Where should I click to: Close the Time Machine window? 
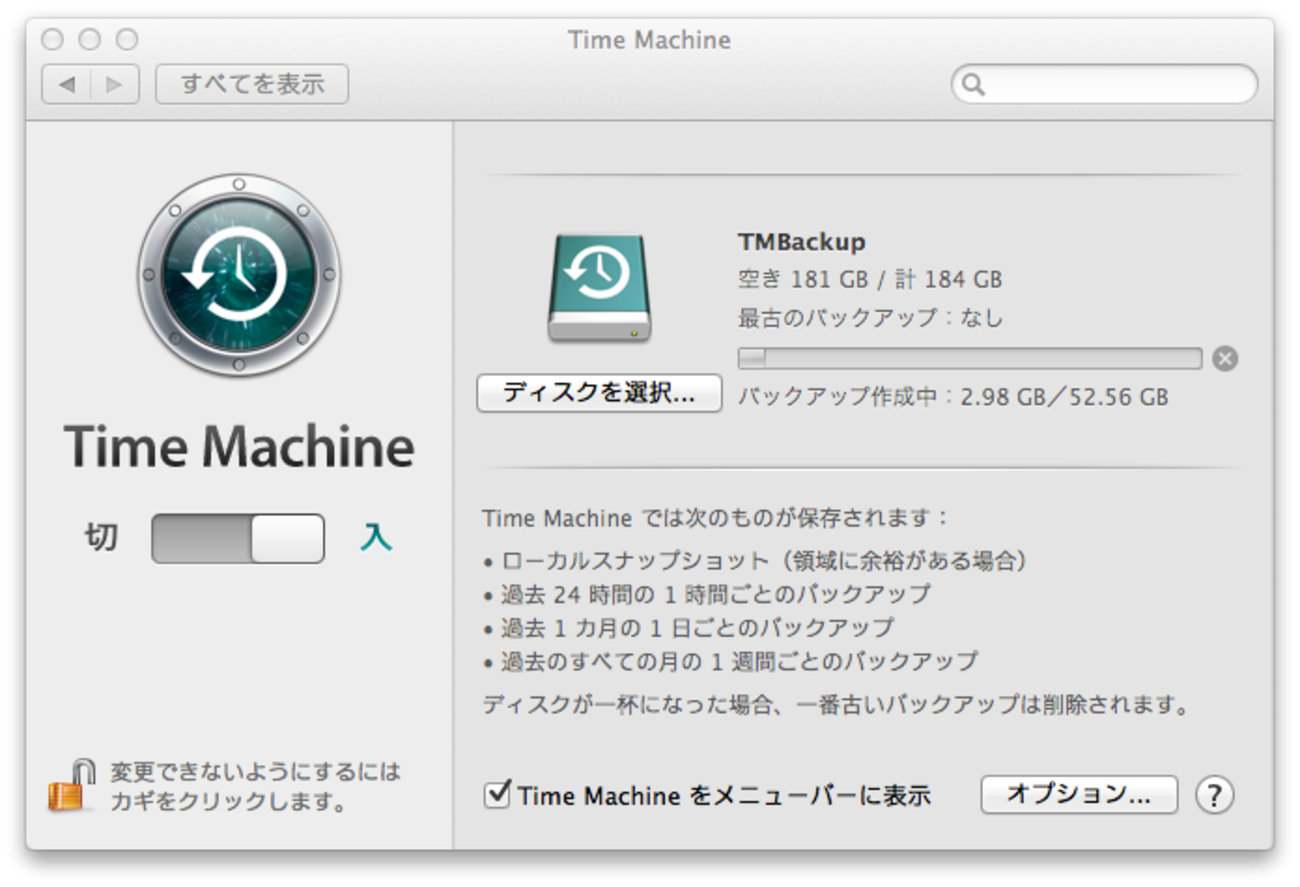[52, 40]
